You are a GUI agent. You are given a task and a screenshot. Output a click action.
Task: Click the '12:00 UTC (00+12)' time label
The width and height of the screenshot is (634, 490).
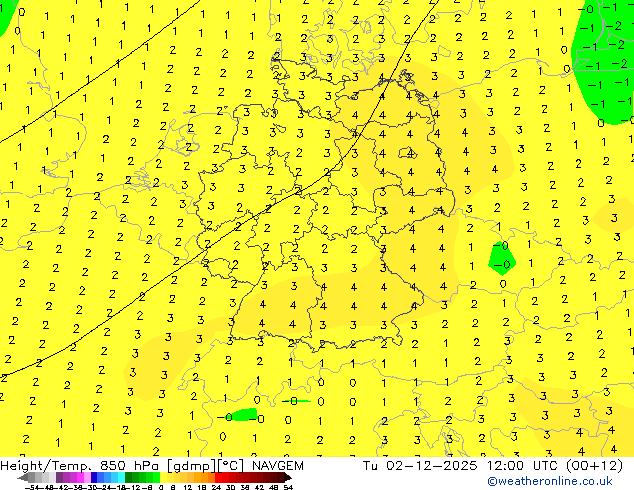tap(555, 466)
